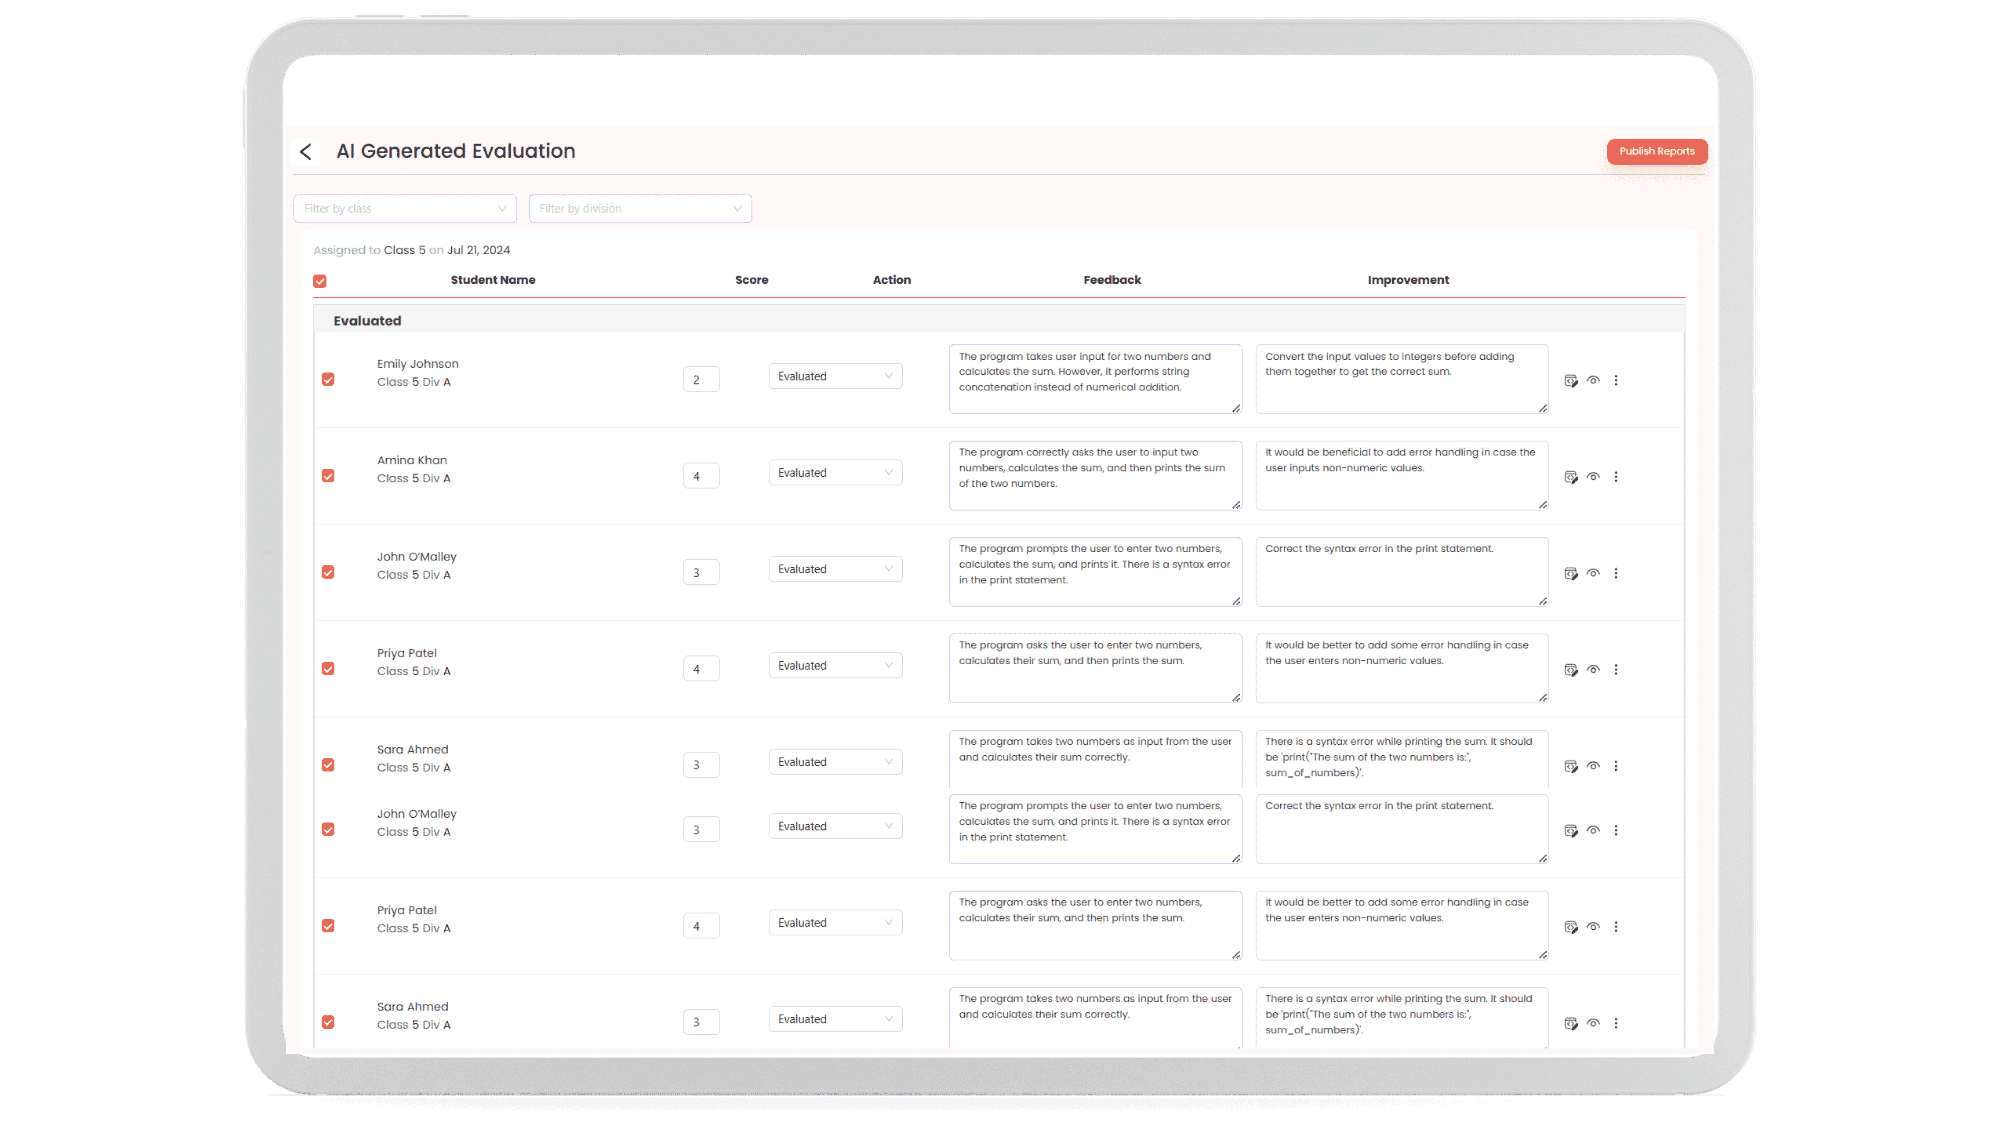Viewport: 2000px width, 1125px height.
Task: Click eye preview icon for Emily Johnson
Action: [1593, 380]
